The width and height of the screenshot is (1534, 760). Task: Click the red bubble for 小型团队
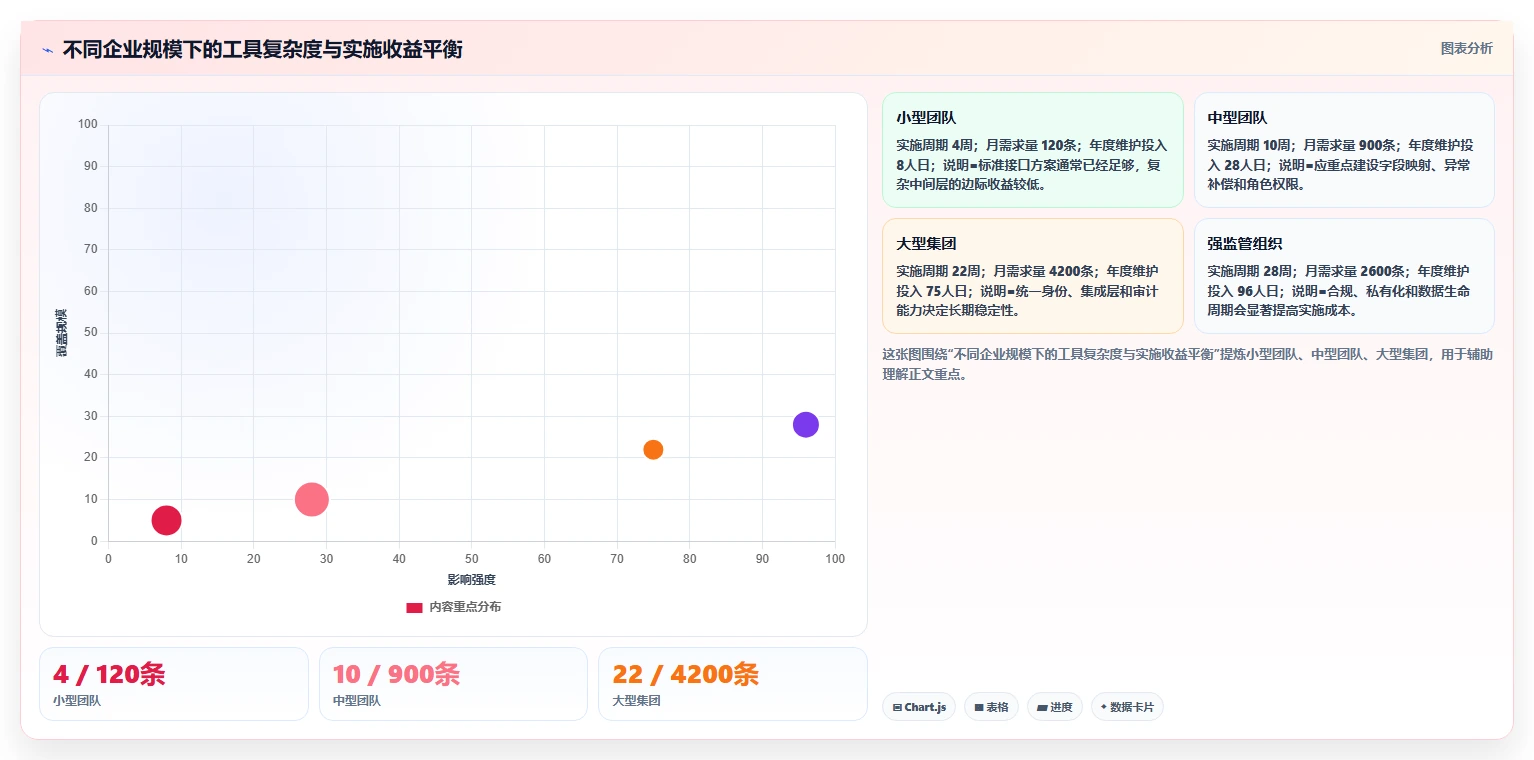coord(166,520)
